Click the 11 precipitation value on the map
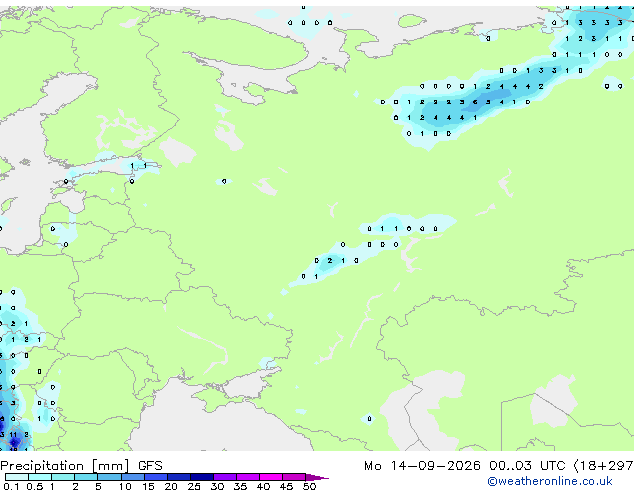The width and height of the screenshot is (634, 490). [13, 435]
